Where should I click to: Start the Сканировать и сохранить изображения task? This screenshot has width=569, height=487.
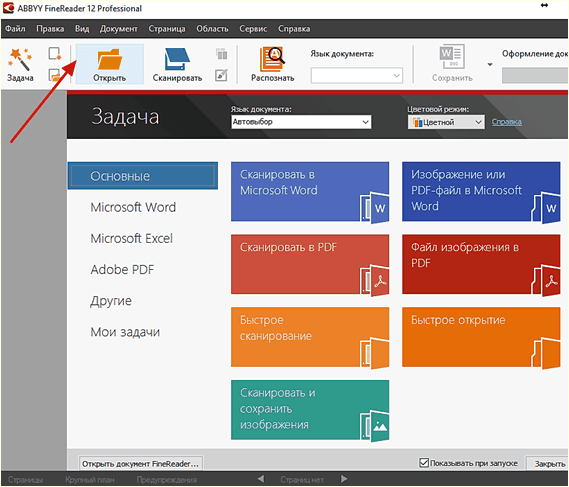click(310, 410)
